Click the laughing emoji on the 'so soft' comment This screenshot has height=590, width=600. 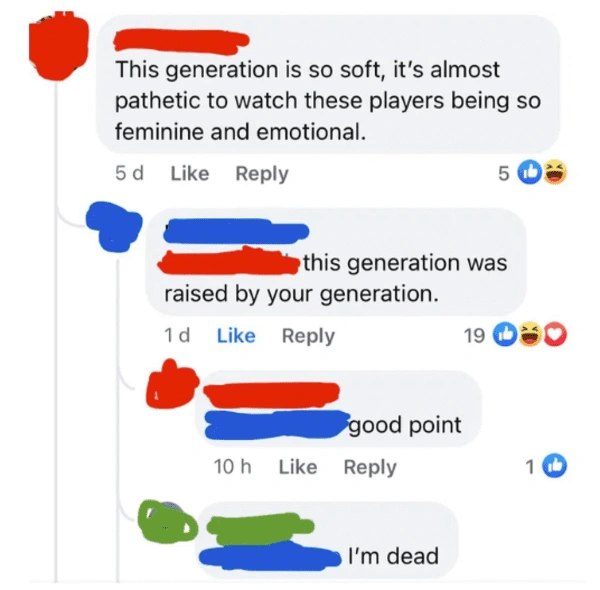[x=555, y=172]
